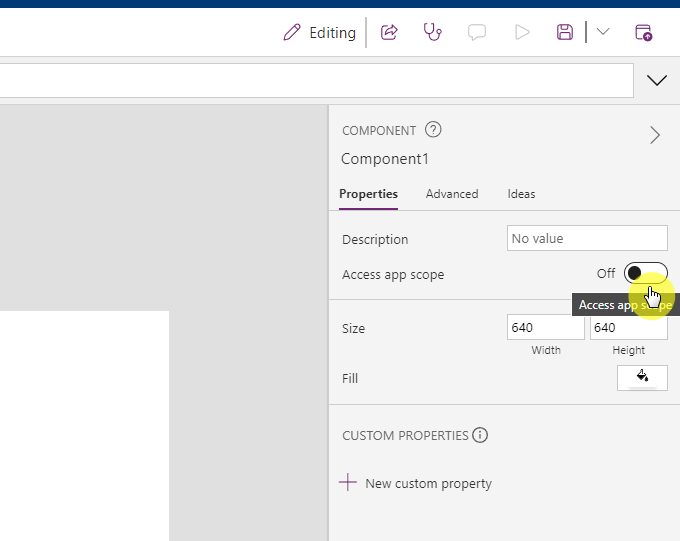This screenshot has height=541, width=680.
Task: Open the Component help question mark
Action: pyautogui.click(x=433, y=129)
